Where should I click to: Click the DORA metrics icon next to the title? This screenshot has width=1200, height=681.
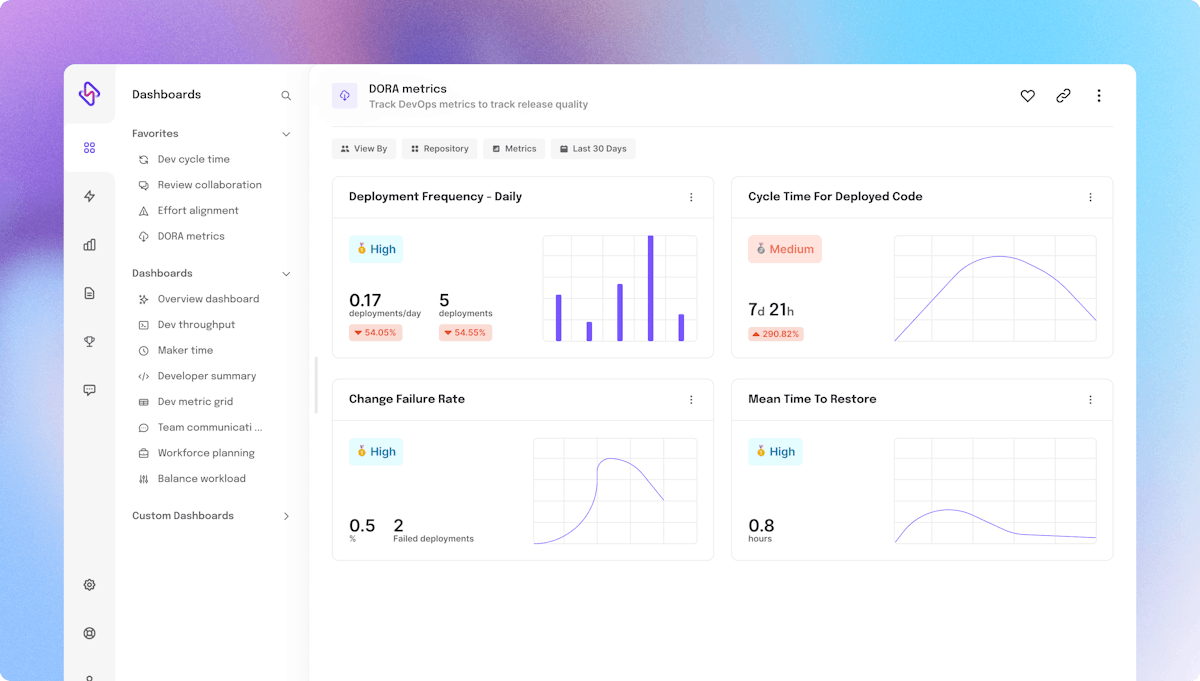(x=344, y=94)
